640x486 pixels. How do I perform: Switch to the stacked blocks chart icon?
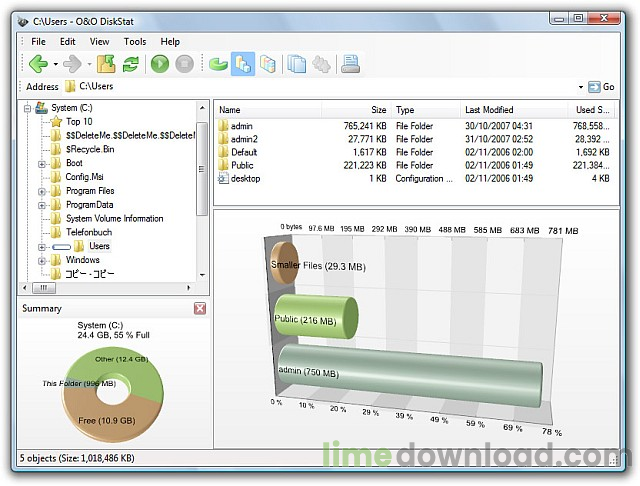pos(267,64)
